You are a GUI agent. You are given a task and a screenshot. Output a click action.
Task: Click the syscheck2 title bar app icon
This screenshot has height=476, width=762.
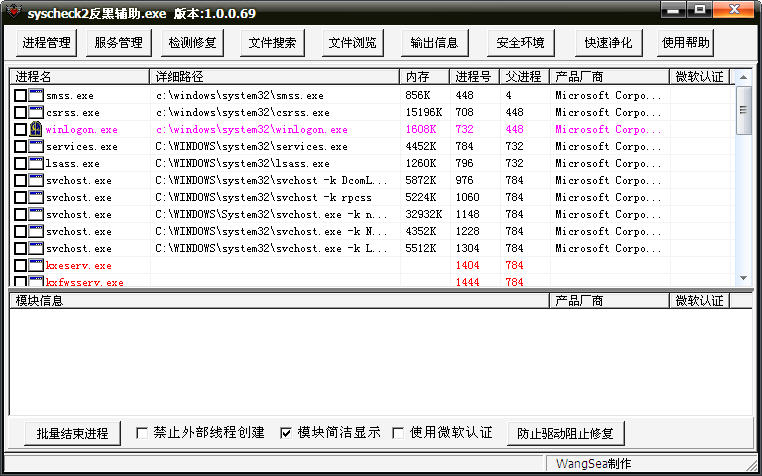tap(14, 11)
